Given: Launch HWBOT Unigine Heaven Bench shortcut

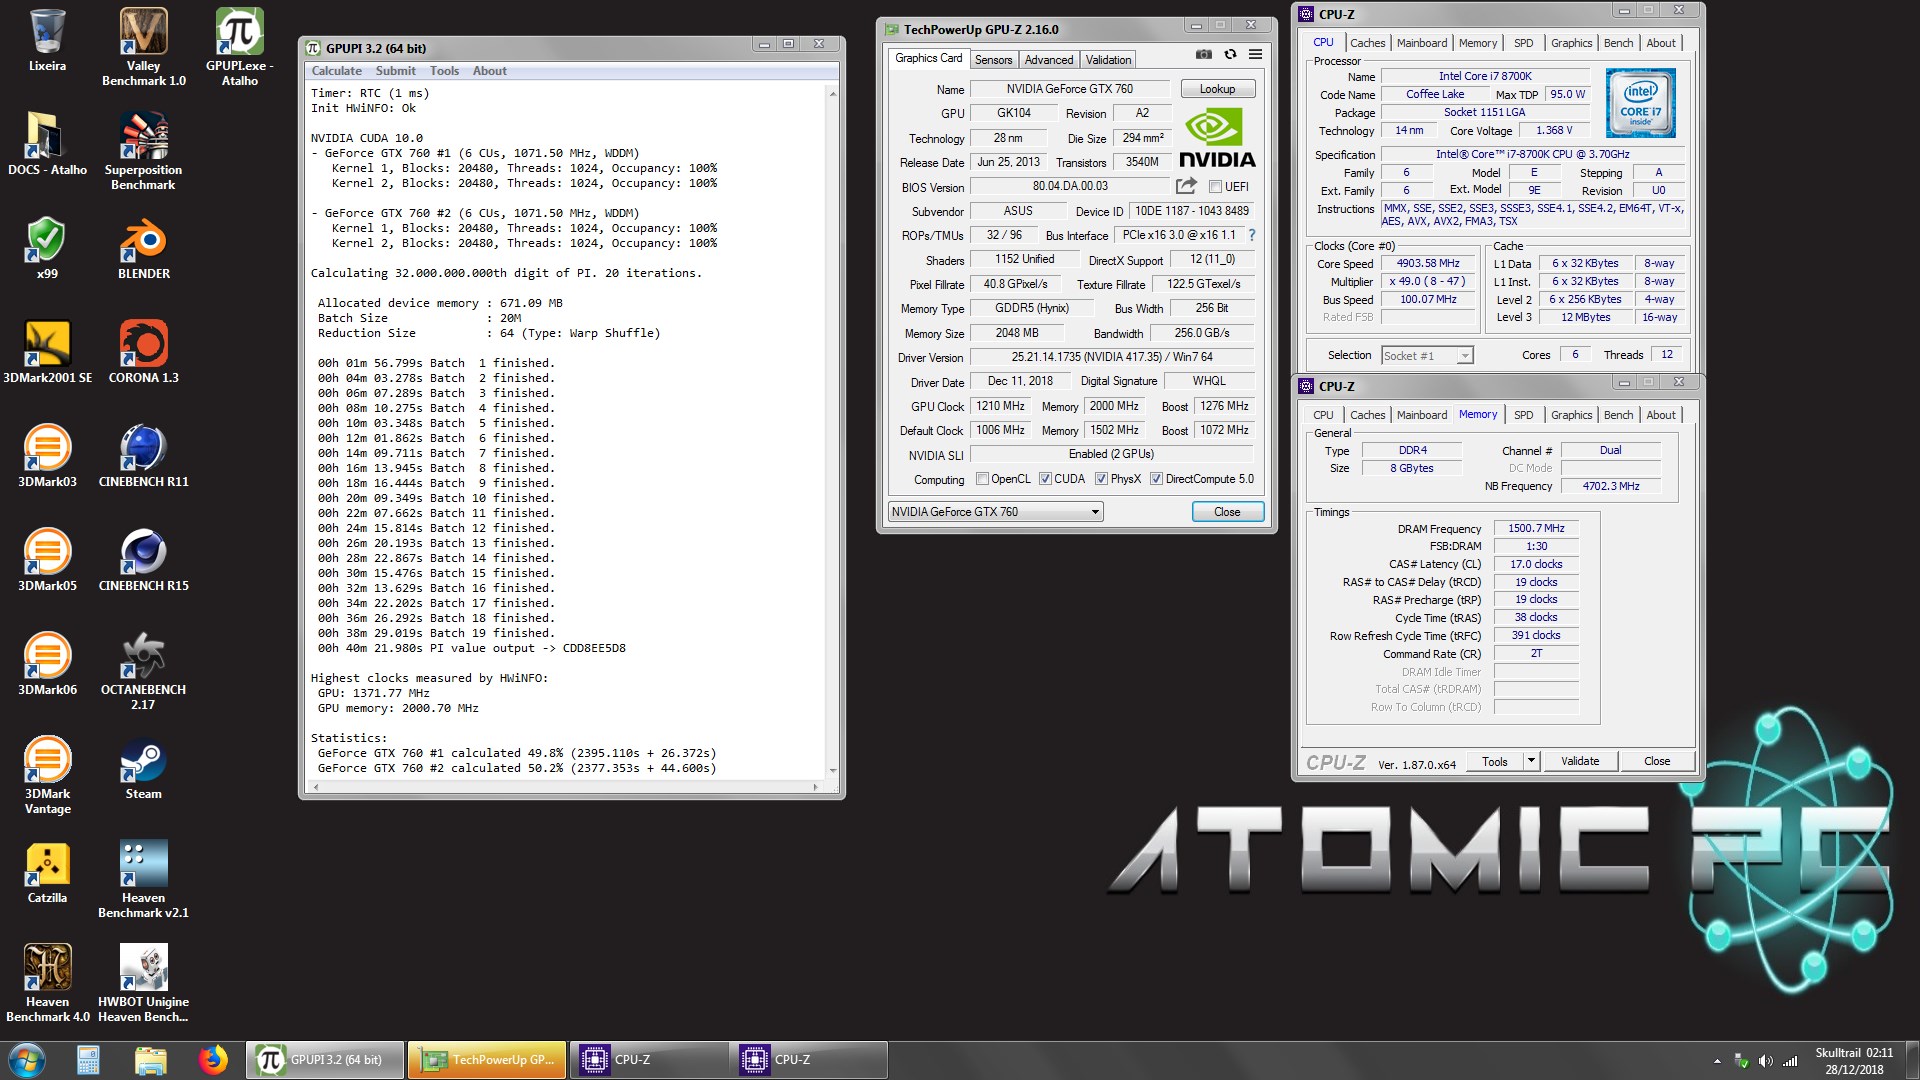Looking at the screenshot, I should pyautogui.click(x=144, y=983).
